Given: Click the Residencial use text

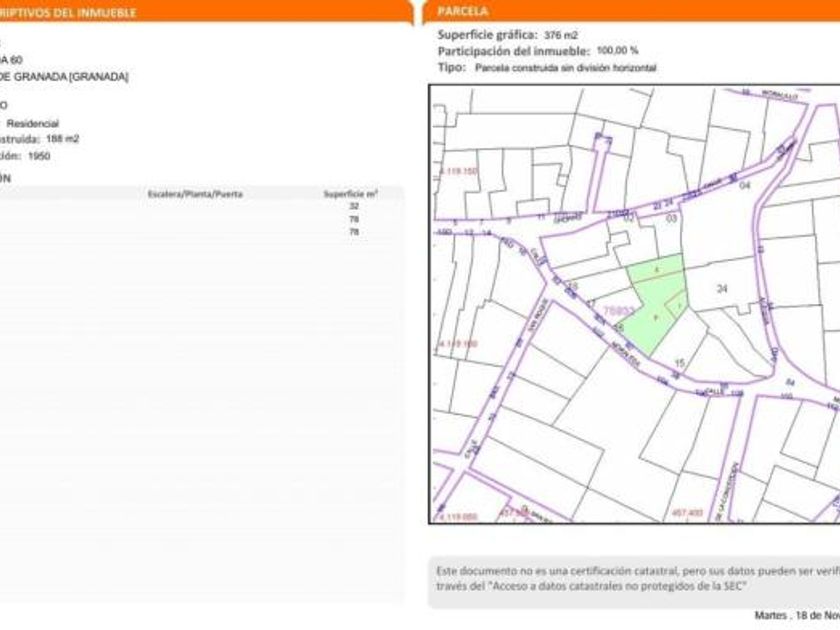Looking at the screenshot, I should pos(40,123).
